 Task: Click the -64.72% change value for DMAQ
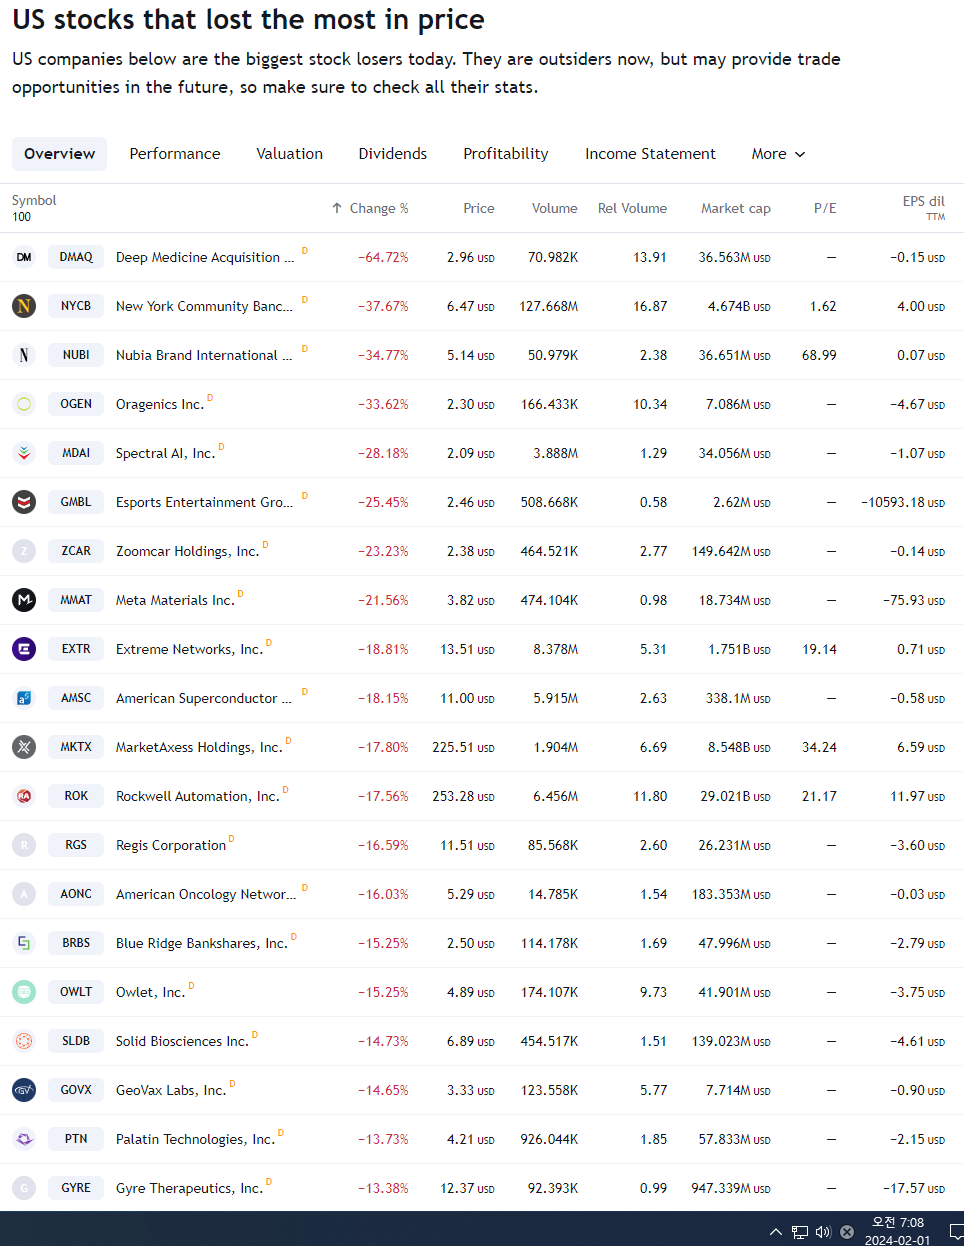pos(383,257)
